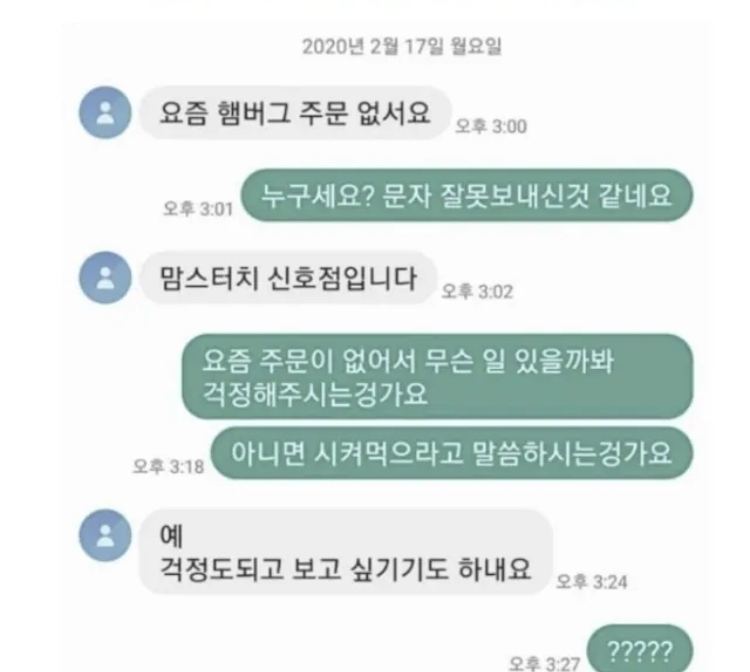
Task: Tap empty chat area left of '?????' timestamp
Action: click(287, 646)
